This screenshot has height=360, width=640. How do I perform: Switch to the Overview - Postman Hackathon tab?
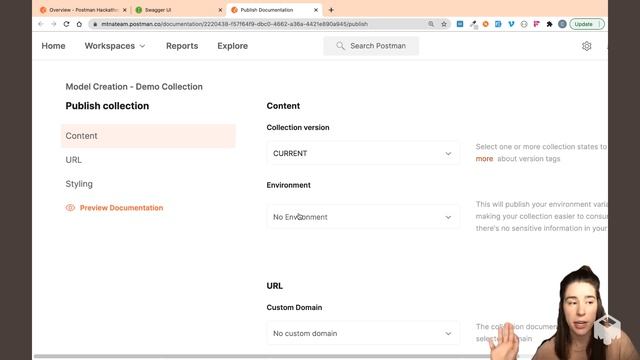83,10
